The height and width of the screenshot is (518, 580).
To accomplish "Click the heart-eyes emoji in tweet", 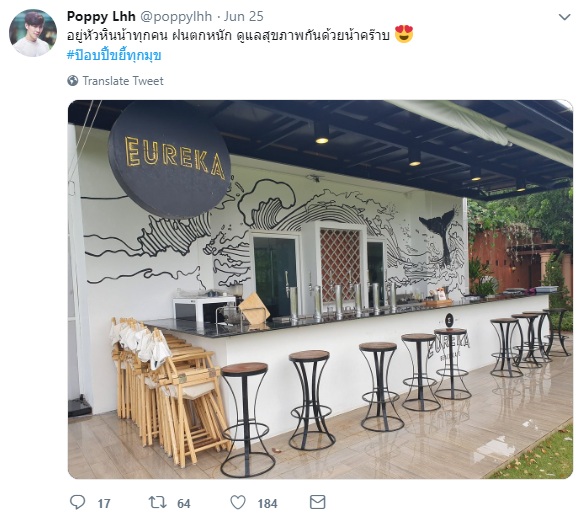I will (404, 34).
